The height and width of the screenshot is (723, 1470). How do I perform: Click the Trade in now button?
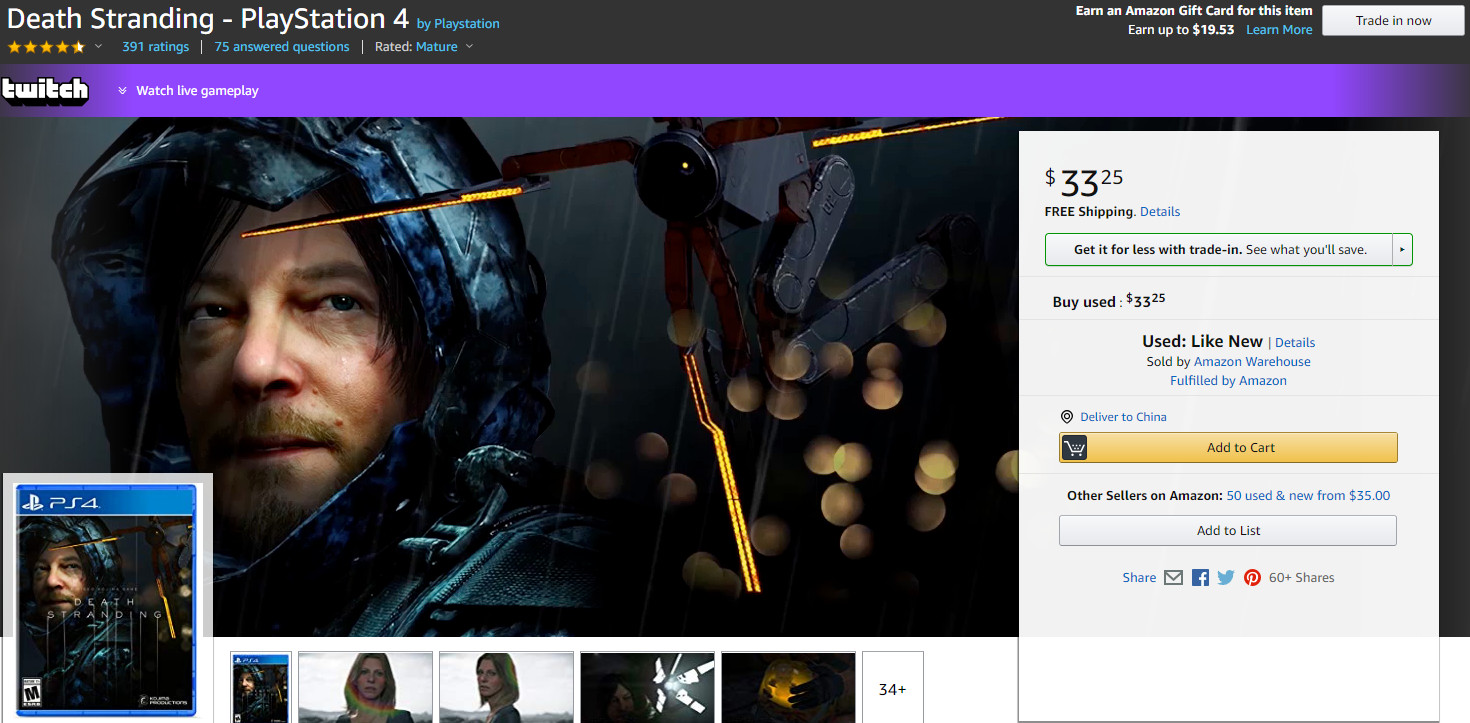[1393, 20]
